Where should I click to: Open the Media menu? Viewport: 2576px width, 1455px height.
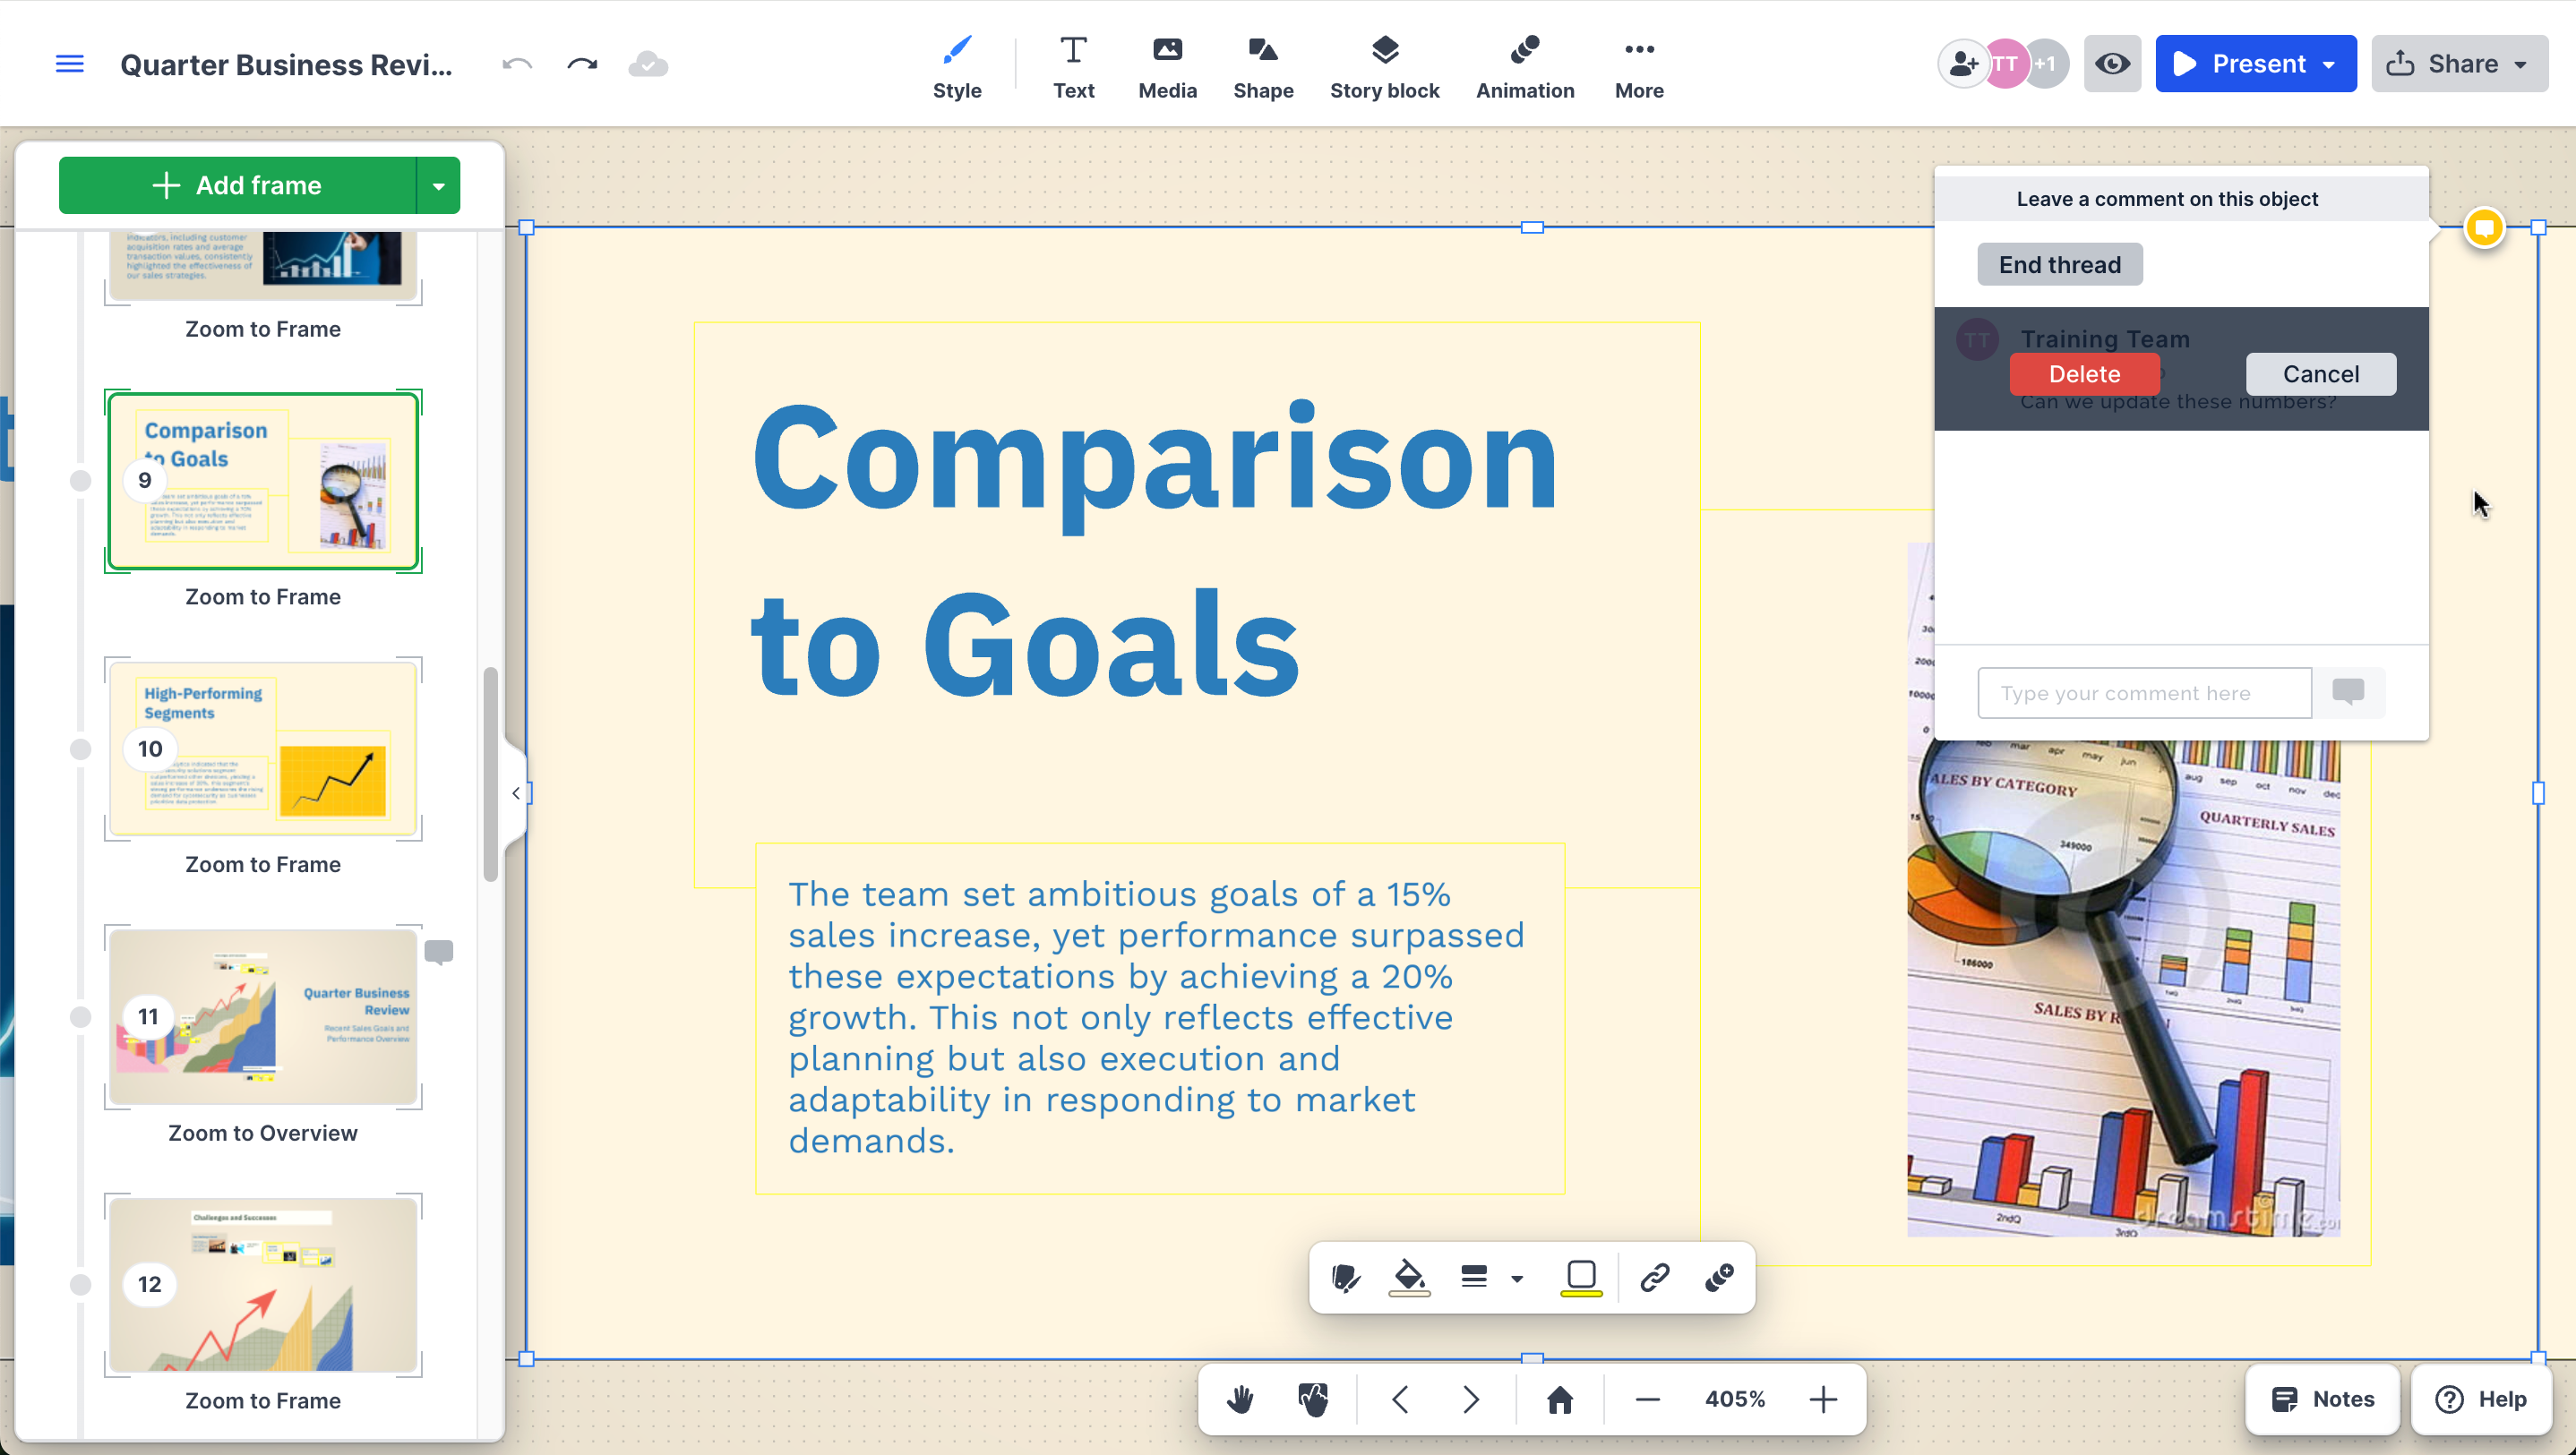pyautogui.click(x=1167, y=67)
